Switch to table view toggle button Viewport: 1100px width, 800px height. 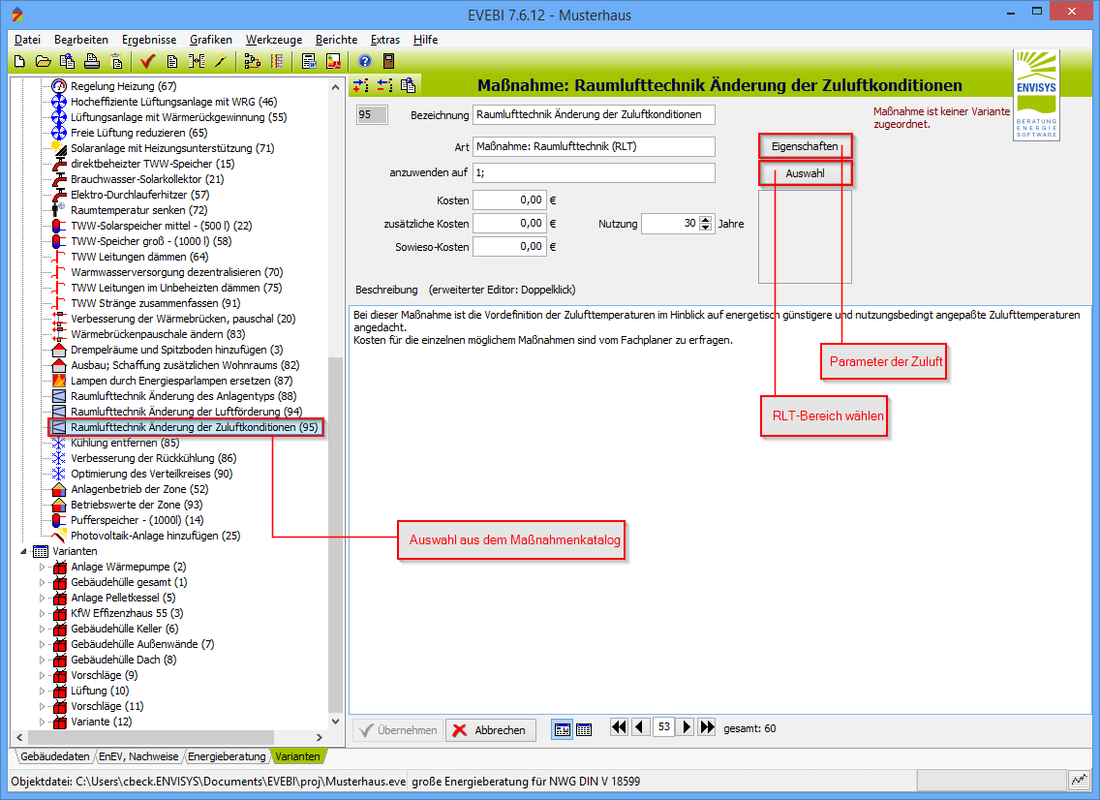pyautogui.click(x=584, y=729)
